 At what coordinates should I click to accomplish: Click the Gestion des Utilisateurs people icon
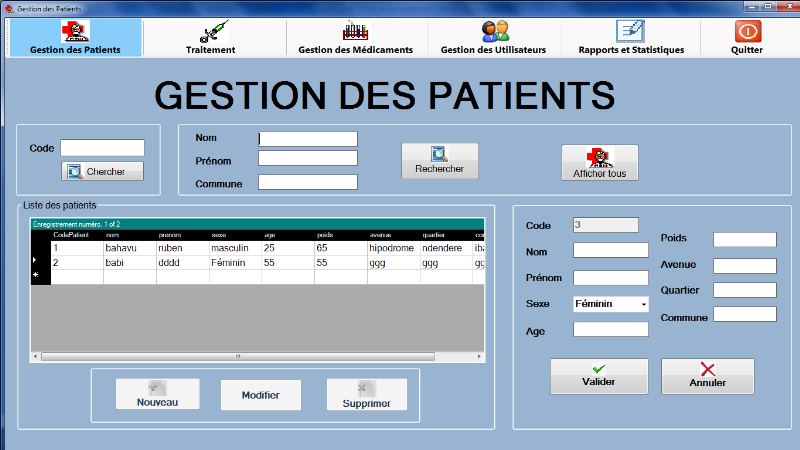[x=495, y=32]
